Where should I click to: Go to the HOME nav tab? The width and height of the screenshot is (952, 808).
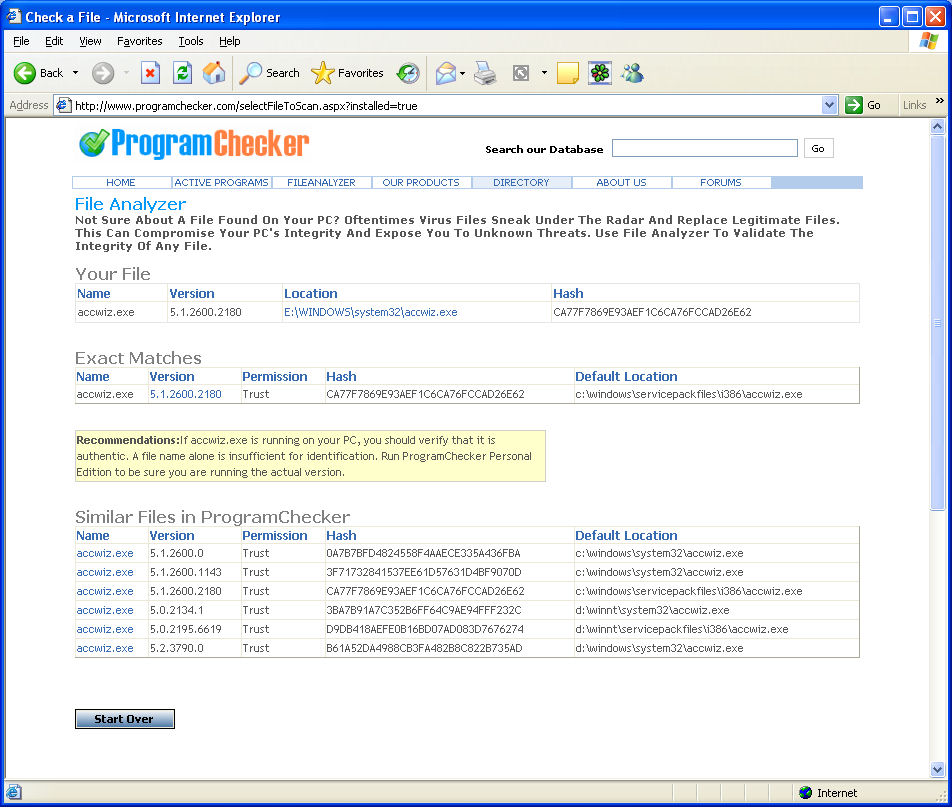click(x=121, y=183)
